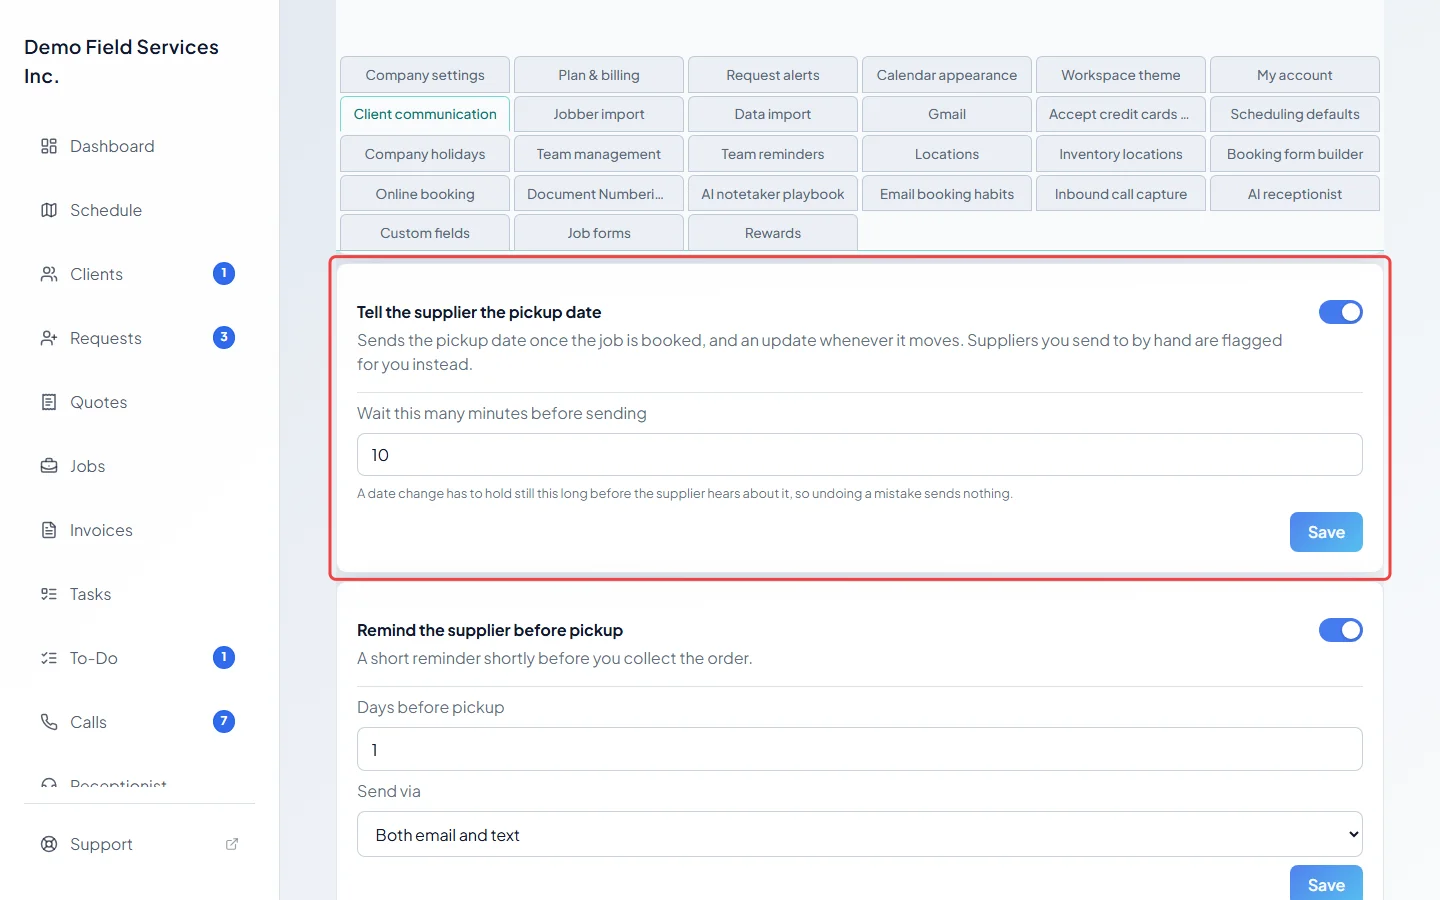
Task: Open the Tasks list icon
Action: click(x=49, y=594)
